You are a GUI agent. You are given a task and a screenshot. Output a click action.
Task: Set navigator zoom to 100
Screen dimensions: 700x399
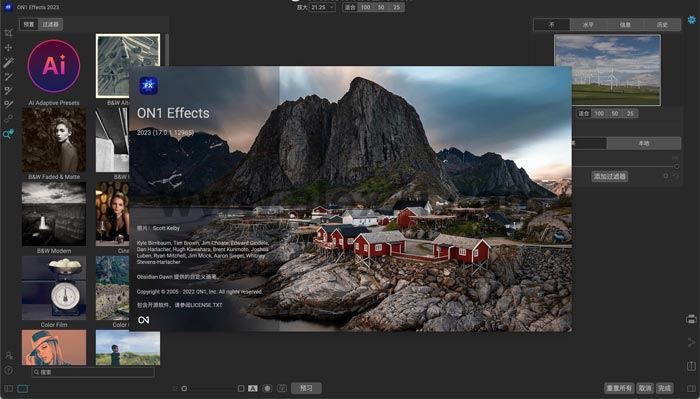pos(599,113)
